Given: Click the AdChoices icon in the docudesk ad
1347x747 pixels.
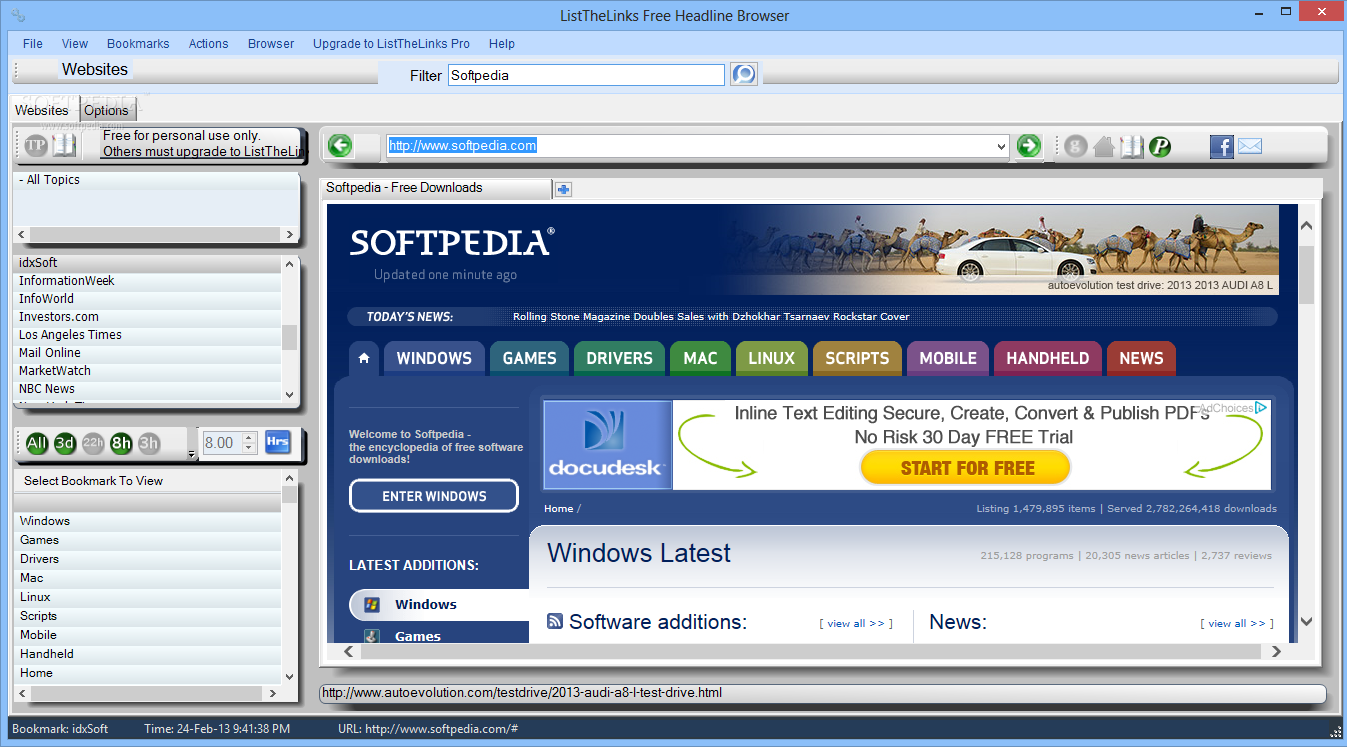Looking at the screenshot, I should pos(1262,407).
